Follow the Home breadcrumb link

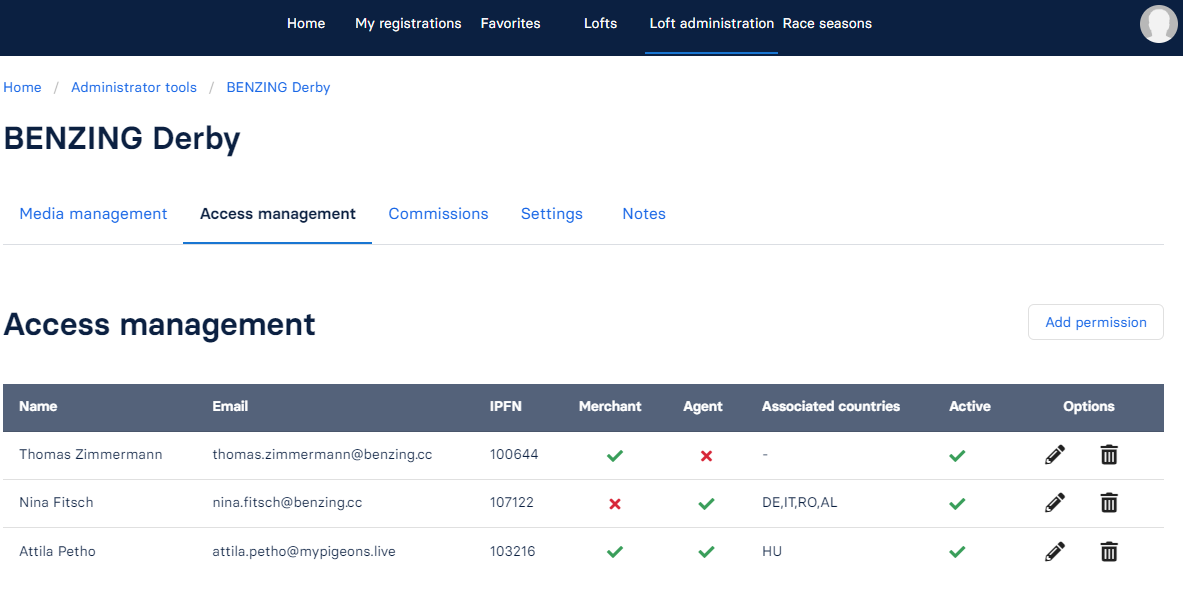coord(23,88)
